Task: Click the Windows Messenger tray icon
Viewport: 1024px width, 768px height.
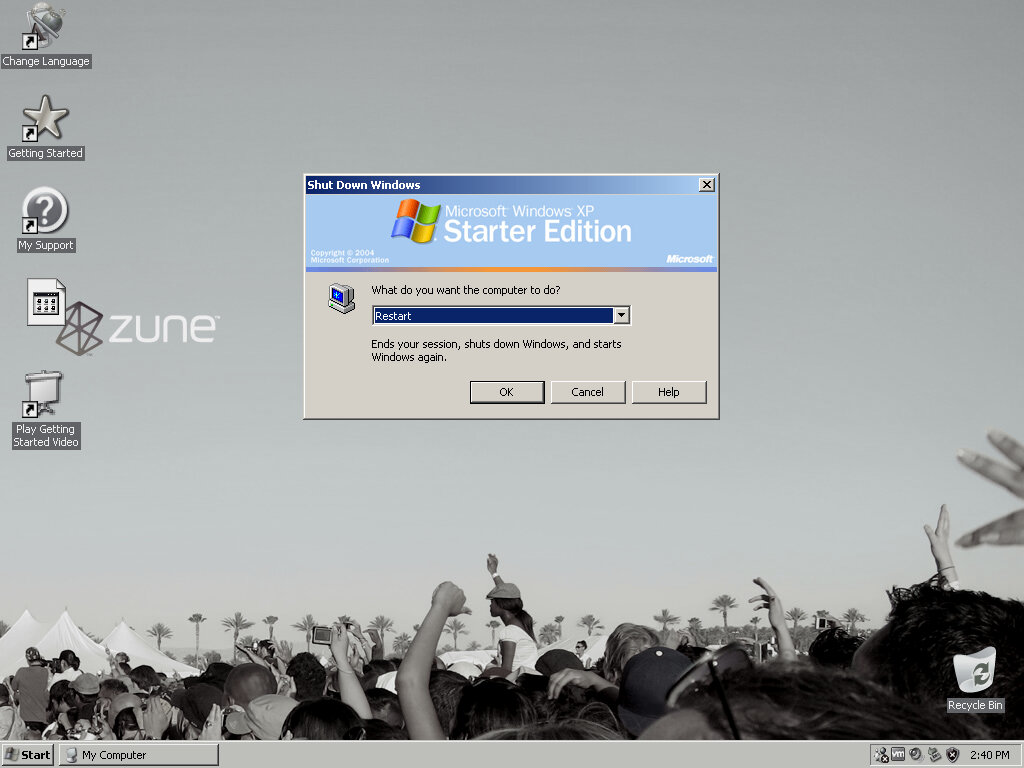Action: [880, 755]
